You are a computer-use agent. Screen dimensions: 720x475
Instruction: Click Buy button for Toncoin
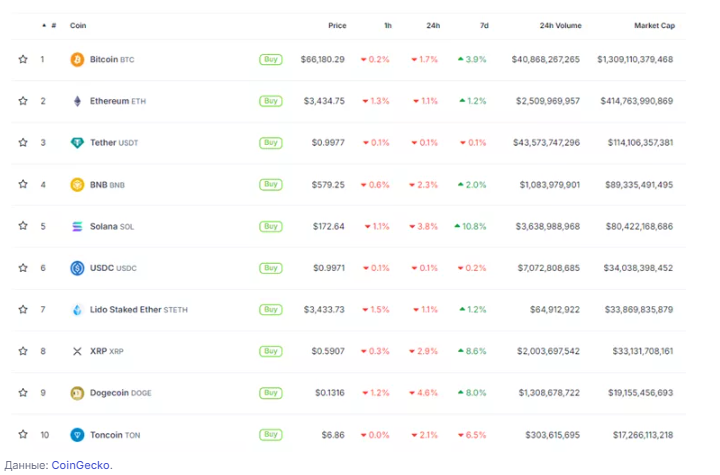(271, 435)
